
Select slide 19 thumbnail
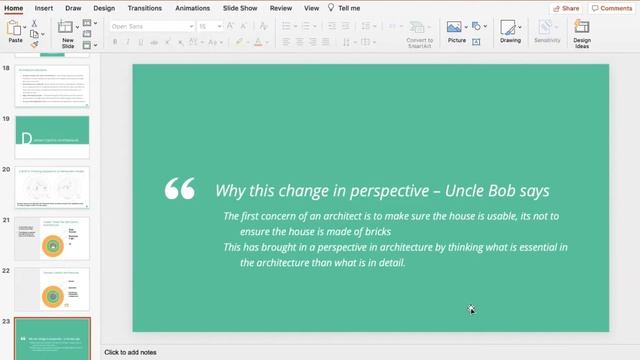coord(52,137)
